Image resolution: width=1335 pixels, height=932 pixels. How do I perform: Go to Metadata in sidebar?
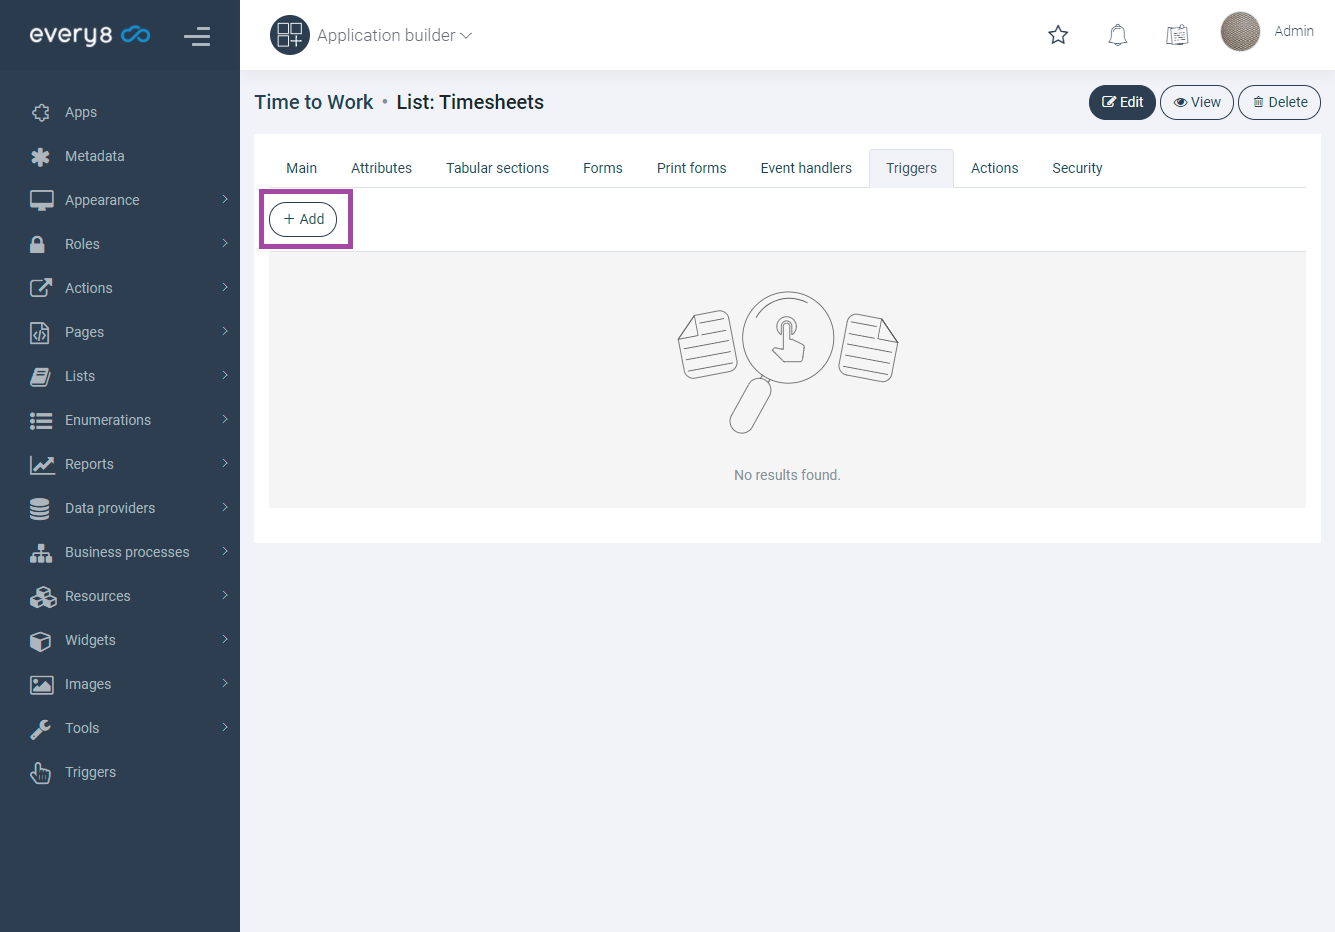pyautogui.click(x=94, y=156)
